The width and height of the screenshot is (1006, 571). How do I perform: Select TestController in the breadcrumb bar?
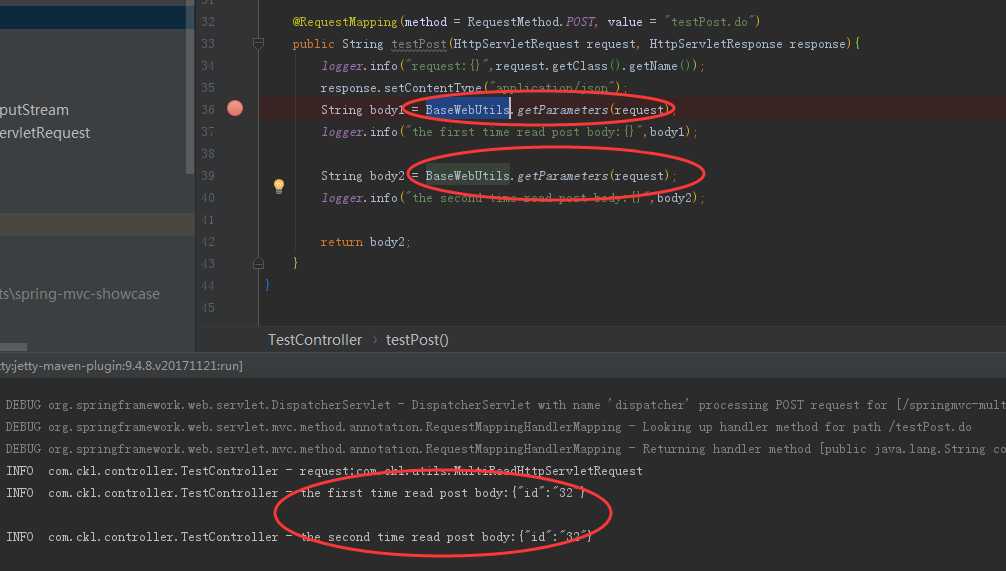(x=315, y=340)
